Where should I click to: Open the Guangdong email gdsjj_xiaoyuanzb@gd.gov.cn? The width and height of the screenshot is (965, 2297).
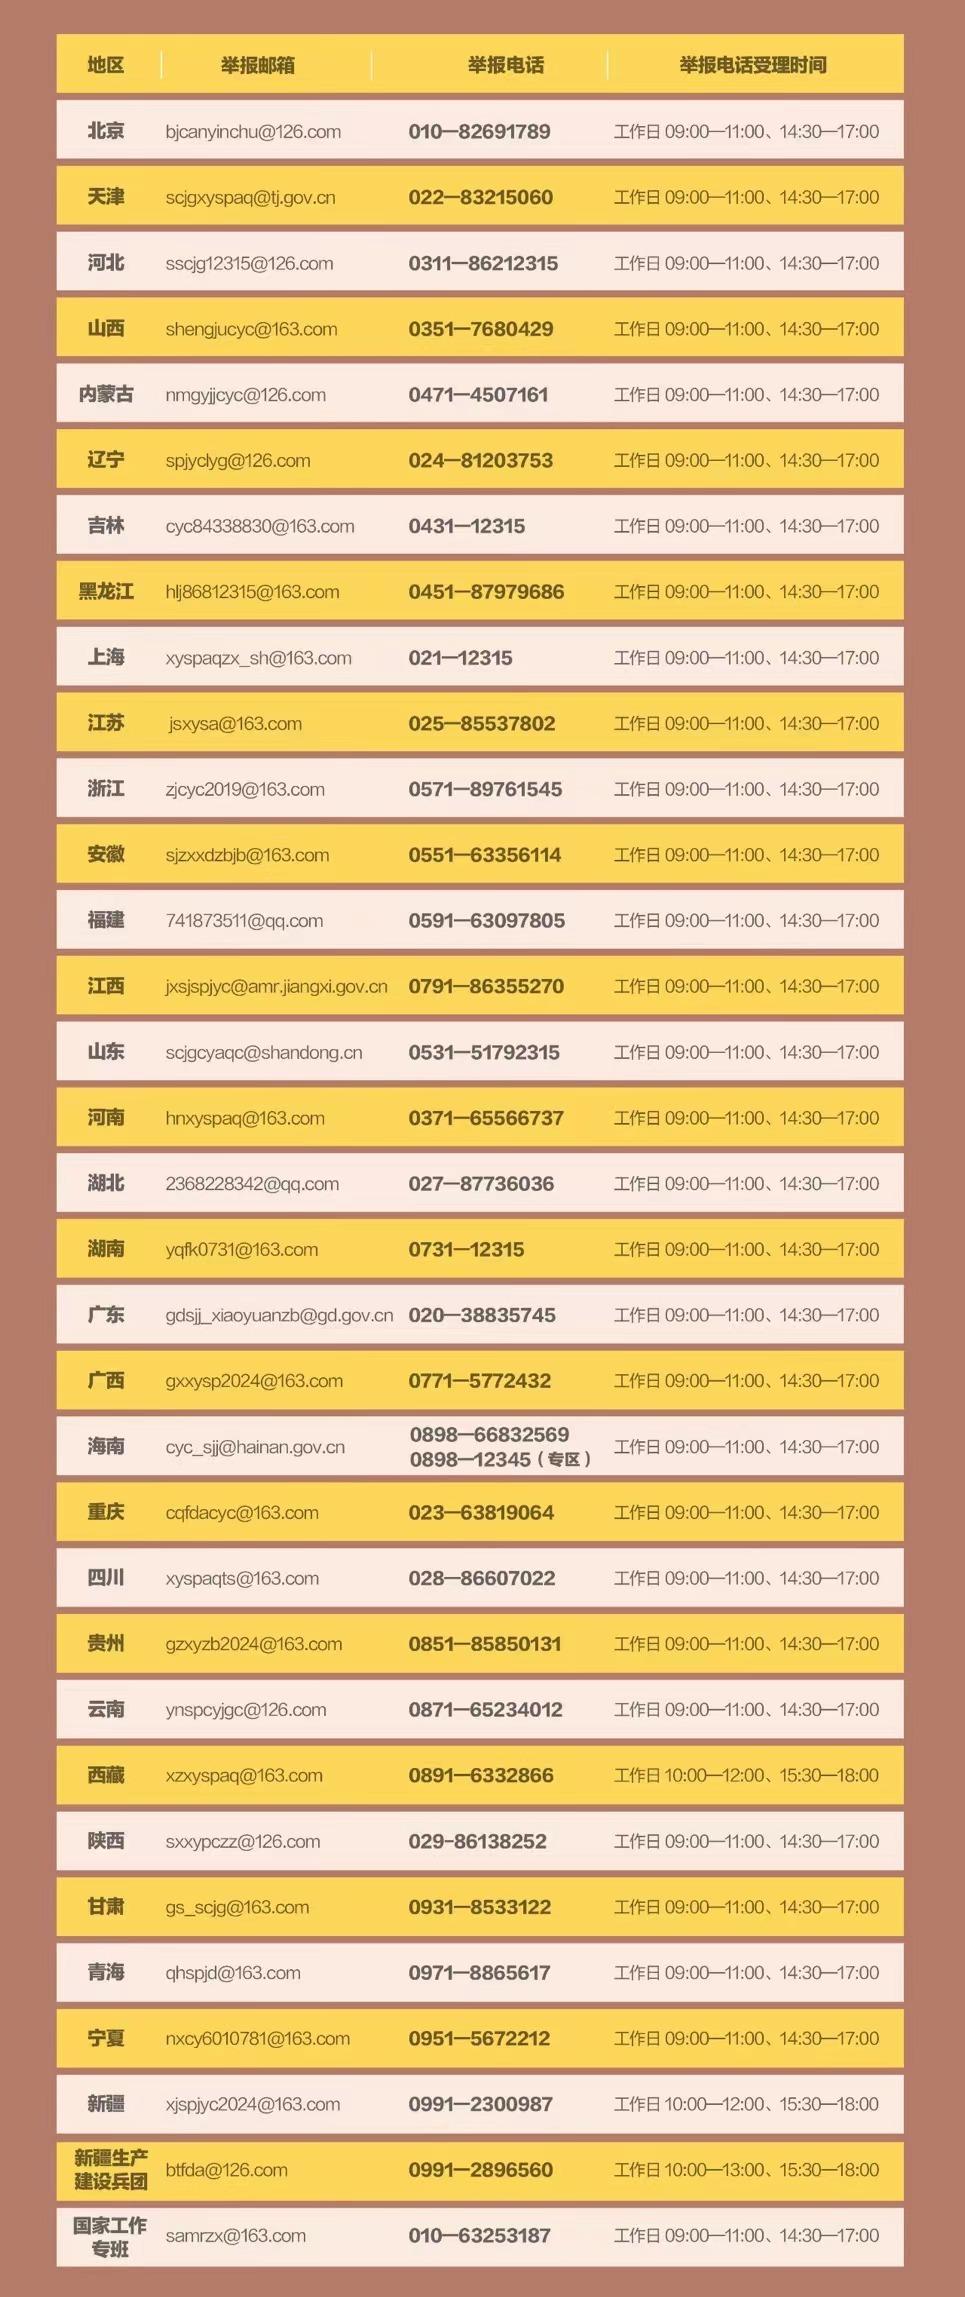point(279,1315)
